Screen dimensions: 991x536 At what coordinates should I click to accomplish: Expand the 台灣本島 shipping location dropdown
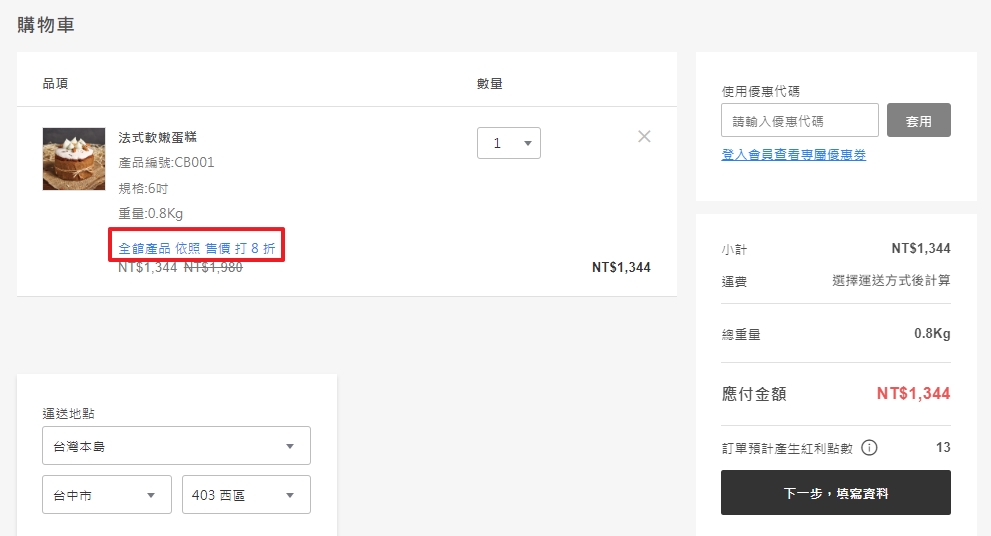click(176, 446)
